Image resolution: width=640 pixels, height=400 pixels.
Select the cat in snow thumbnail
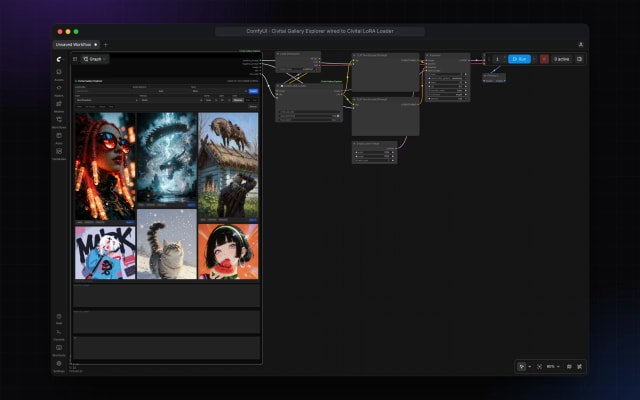click(167, 244)
